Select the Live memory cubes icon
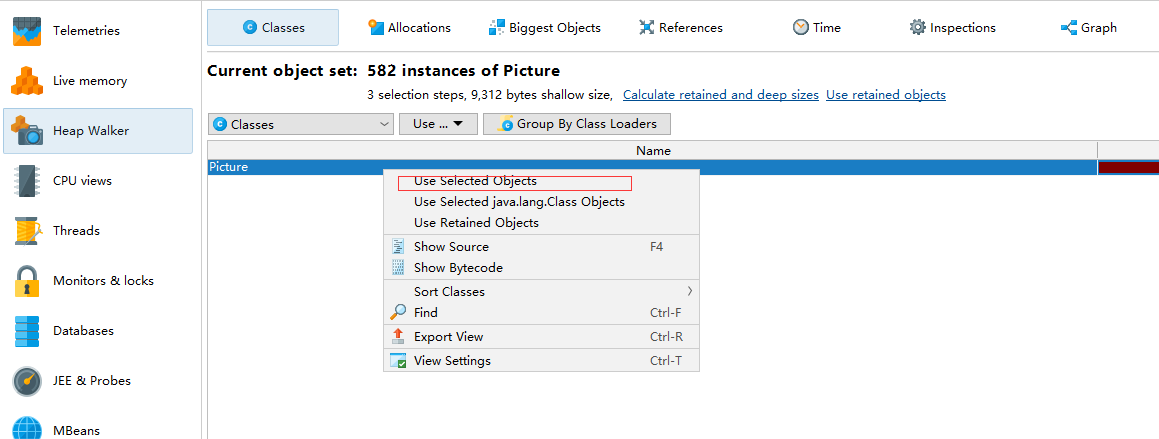The width and height of the screenshot is (1159, 439). tap(27, 81)
